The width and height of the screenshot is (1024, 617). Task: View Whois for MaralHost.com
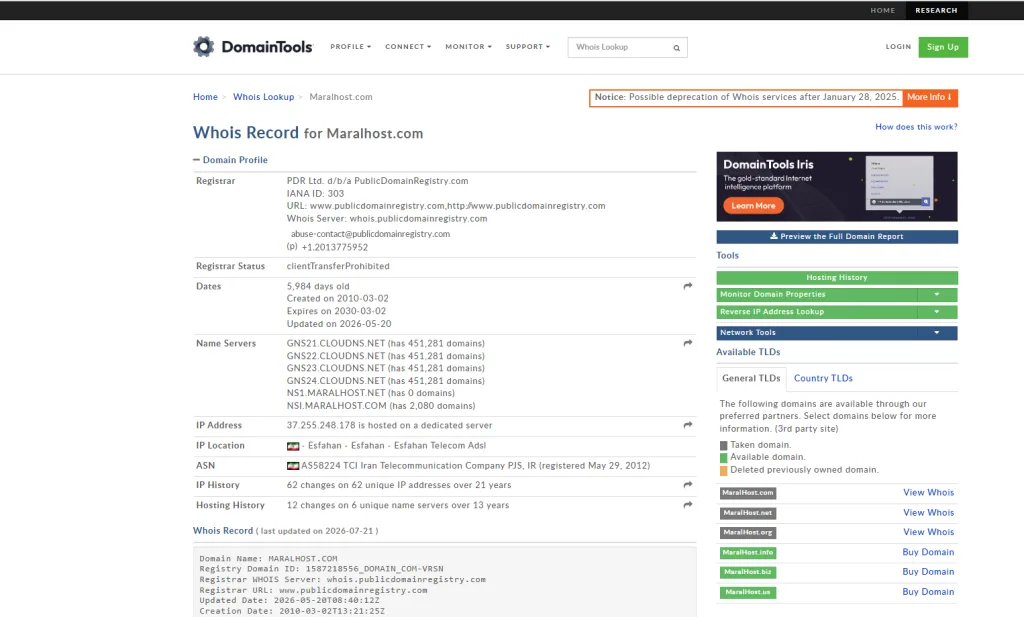tap(928, 493)
